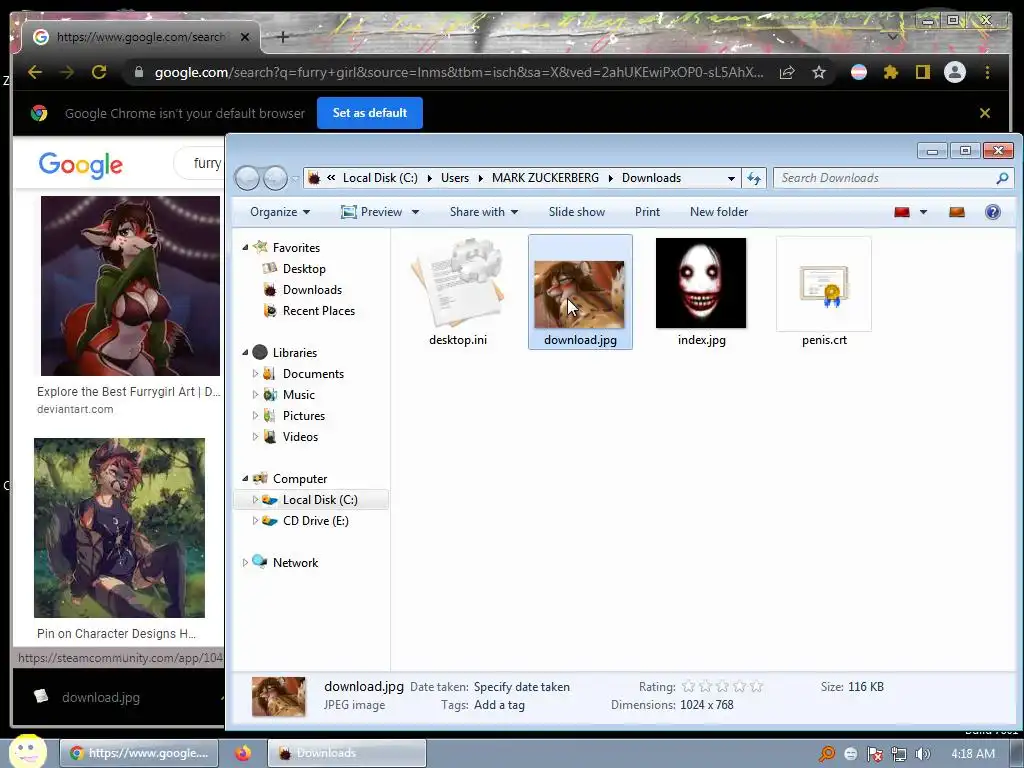Open the first deviantart image result
Image resolution: width=1024 pixels, height=768 pixels.
click(x=130, y=286)
